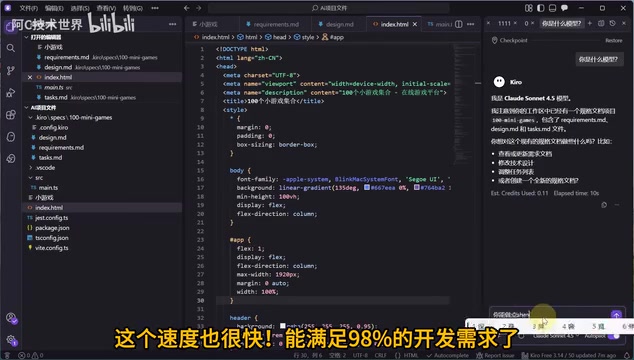Close the index.html editor tab
Screen dimensions: 634x360
pyautogui.click(x=415, y=24)
